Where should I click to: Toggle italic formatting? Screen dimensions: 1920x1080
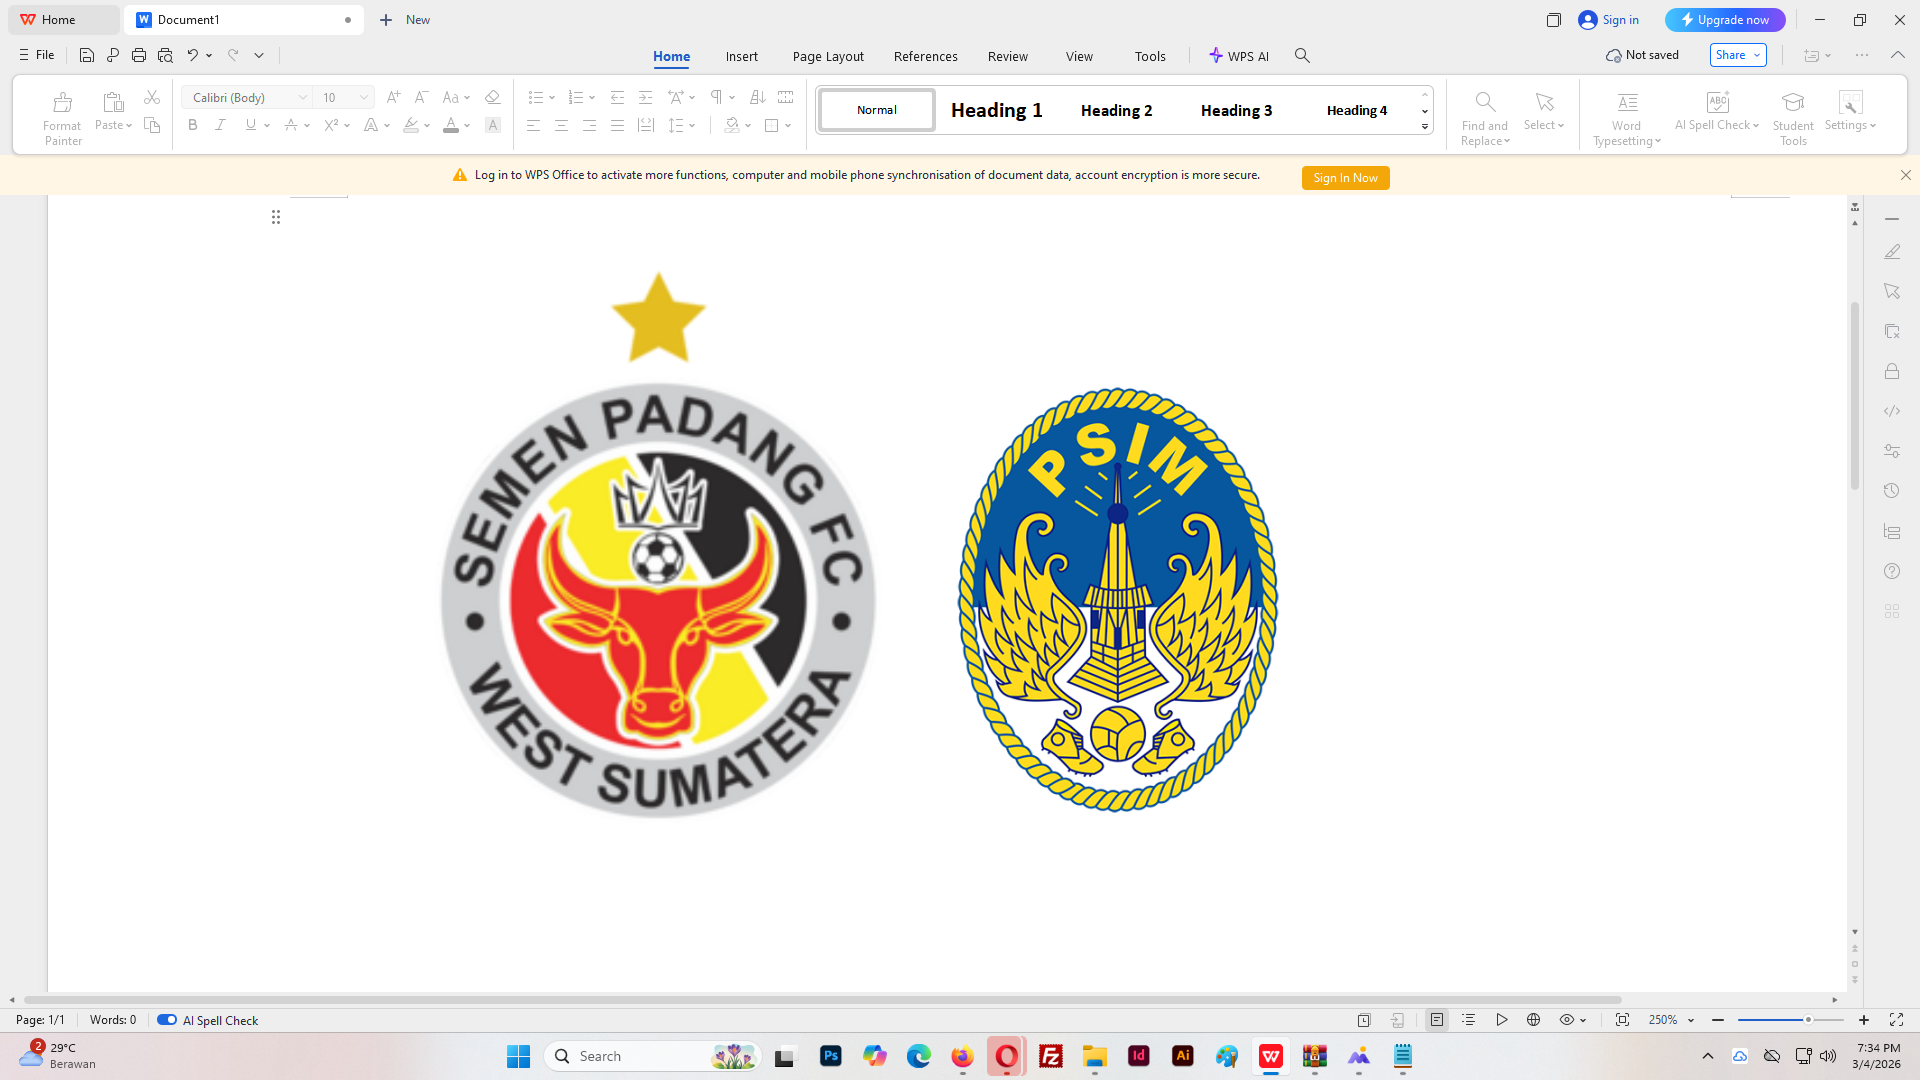point(221,125)
